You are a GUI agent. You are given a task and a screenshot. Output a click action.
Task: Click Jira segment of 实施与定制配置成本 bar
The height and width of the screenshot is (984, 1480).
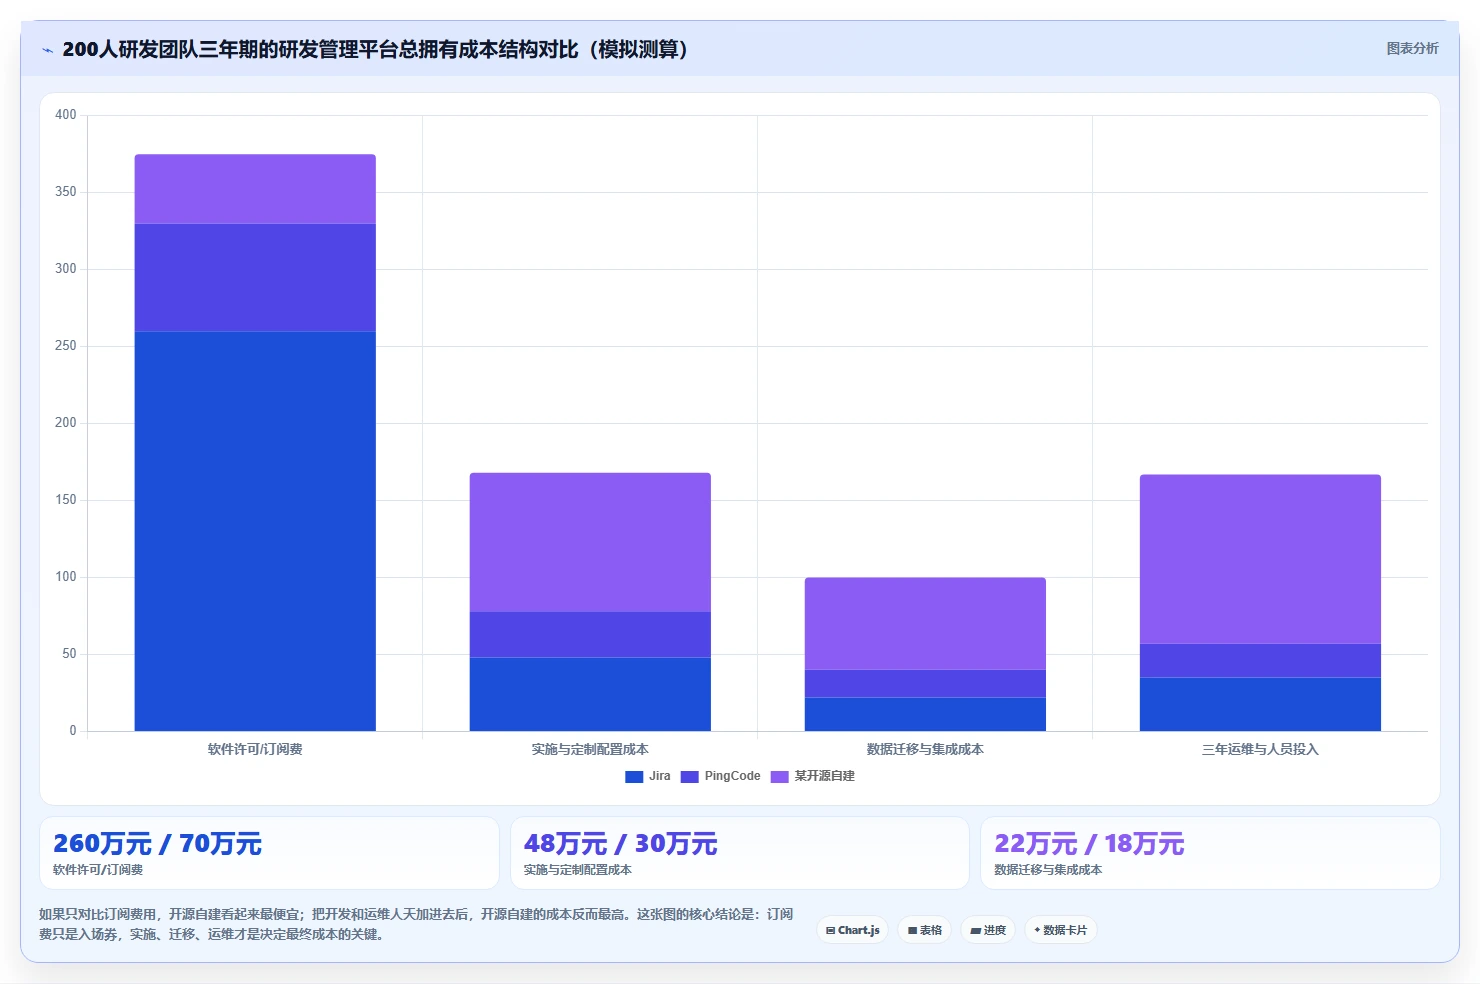coord(590,694)
